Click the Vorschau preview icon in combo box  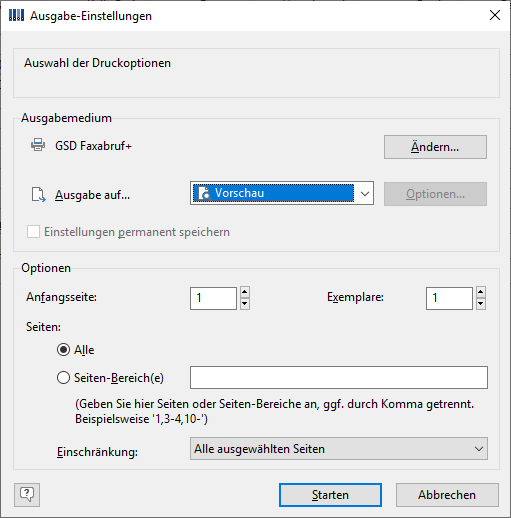204,193
